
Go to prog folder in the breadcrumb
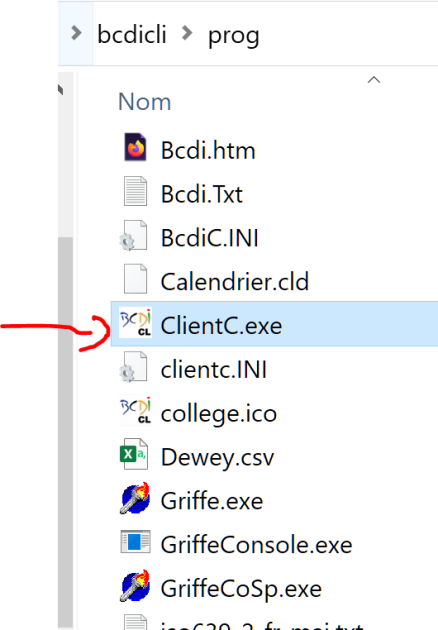[x=233, y=36]
